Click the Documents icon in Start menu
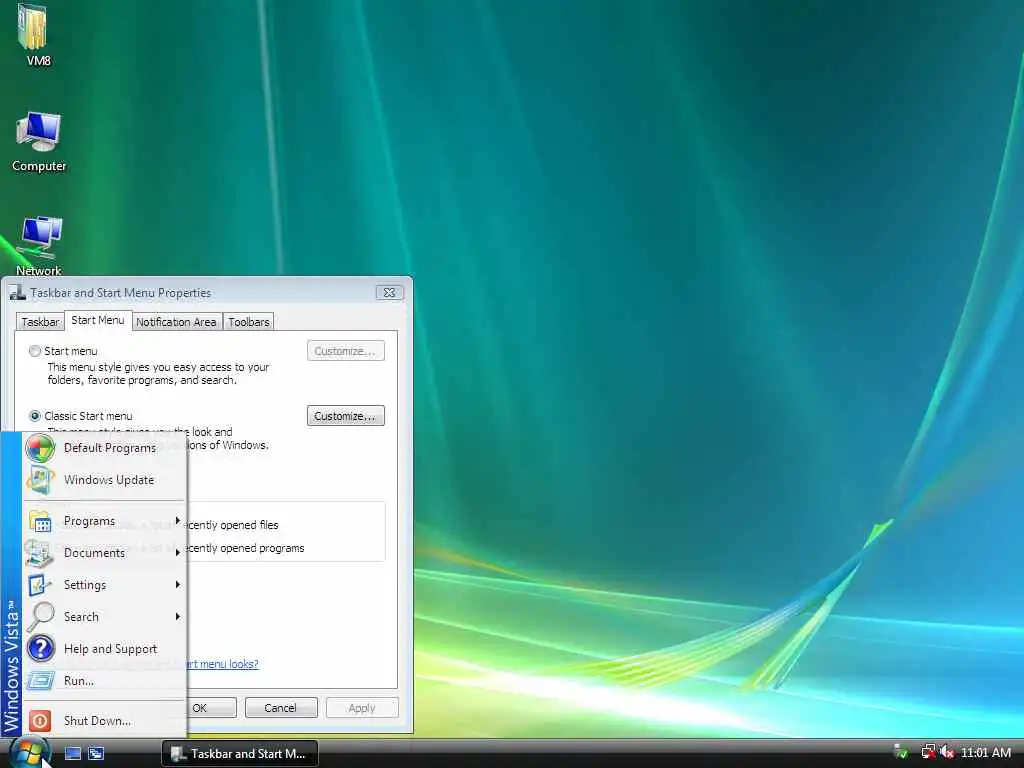This screenshot has width=1024, height=768. pyautogui.click(x=39, y=553)
